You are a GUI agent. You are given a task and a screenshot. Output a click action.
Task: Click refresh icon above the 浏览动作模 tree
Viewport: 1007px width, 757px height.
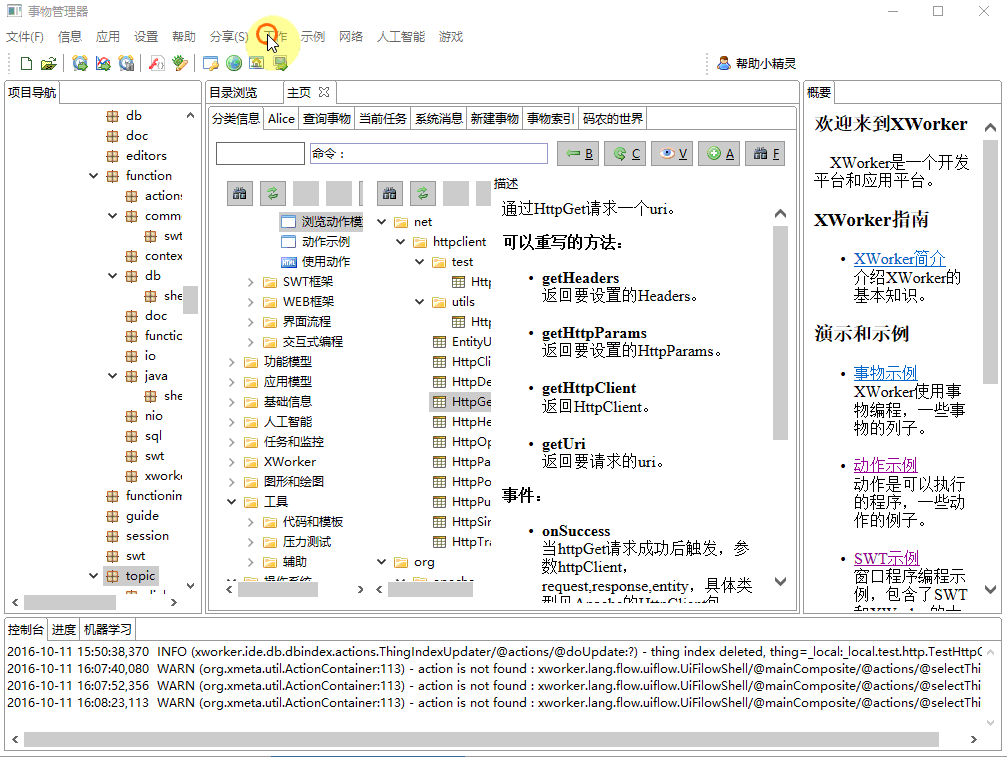pyautogui.click(x=272, y=193)
